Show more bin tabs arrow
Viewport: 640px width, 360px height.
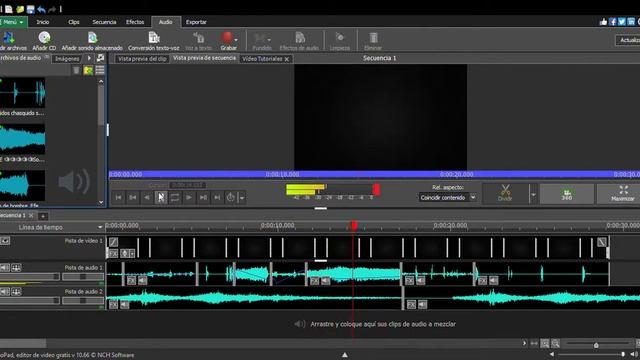pos(89,58)
